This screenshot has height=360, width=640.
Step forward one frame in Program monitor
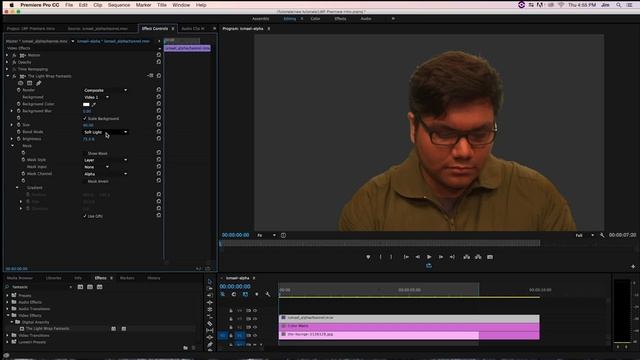(x=441, y=257)
